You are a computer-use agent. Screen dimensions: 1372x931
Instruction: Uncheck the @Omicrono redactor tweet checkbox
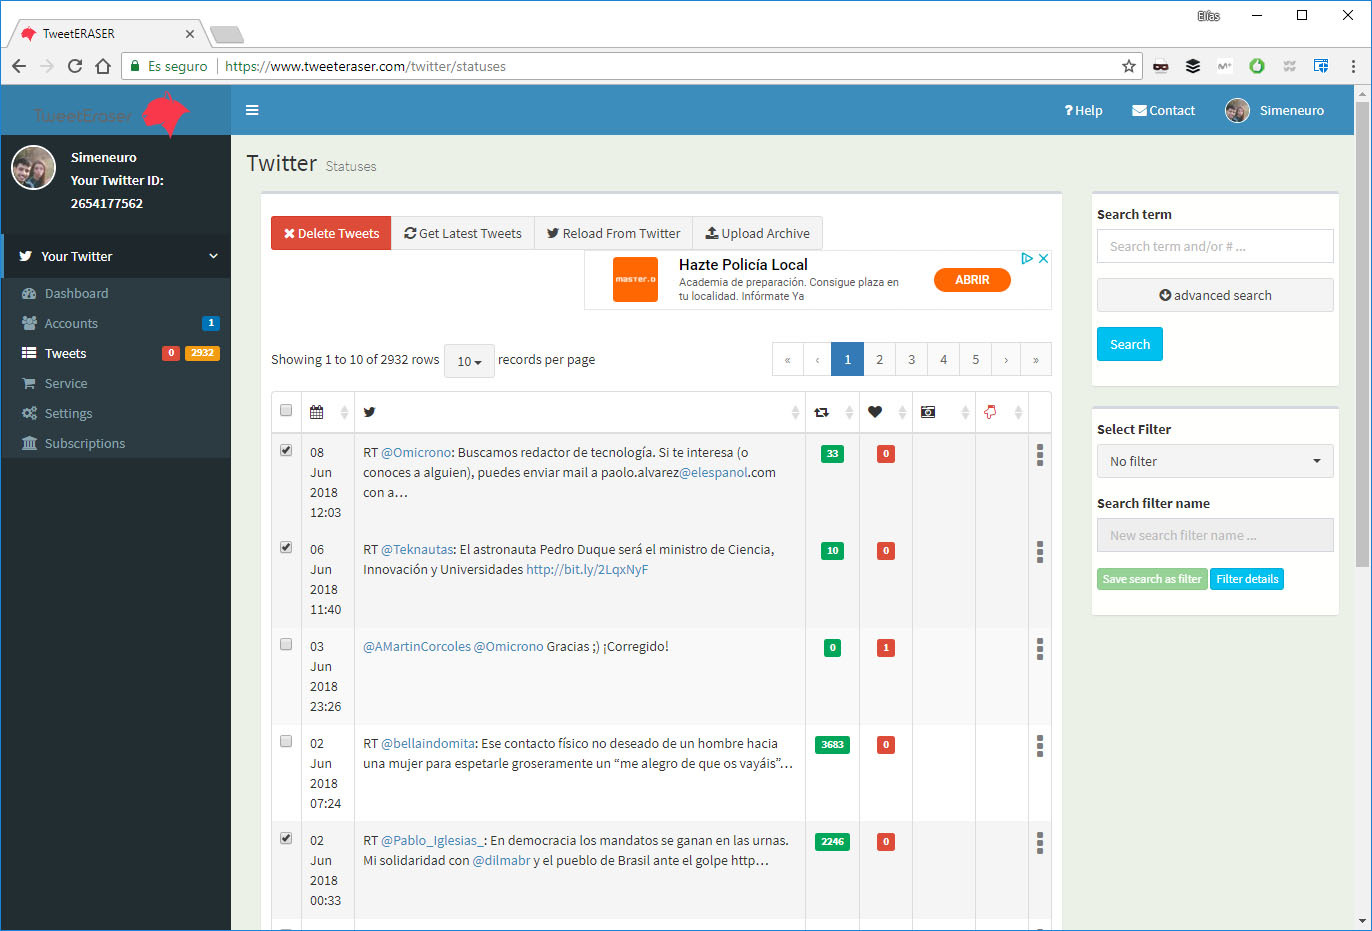pos(286,451)
